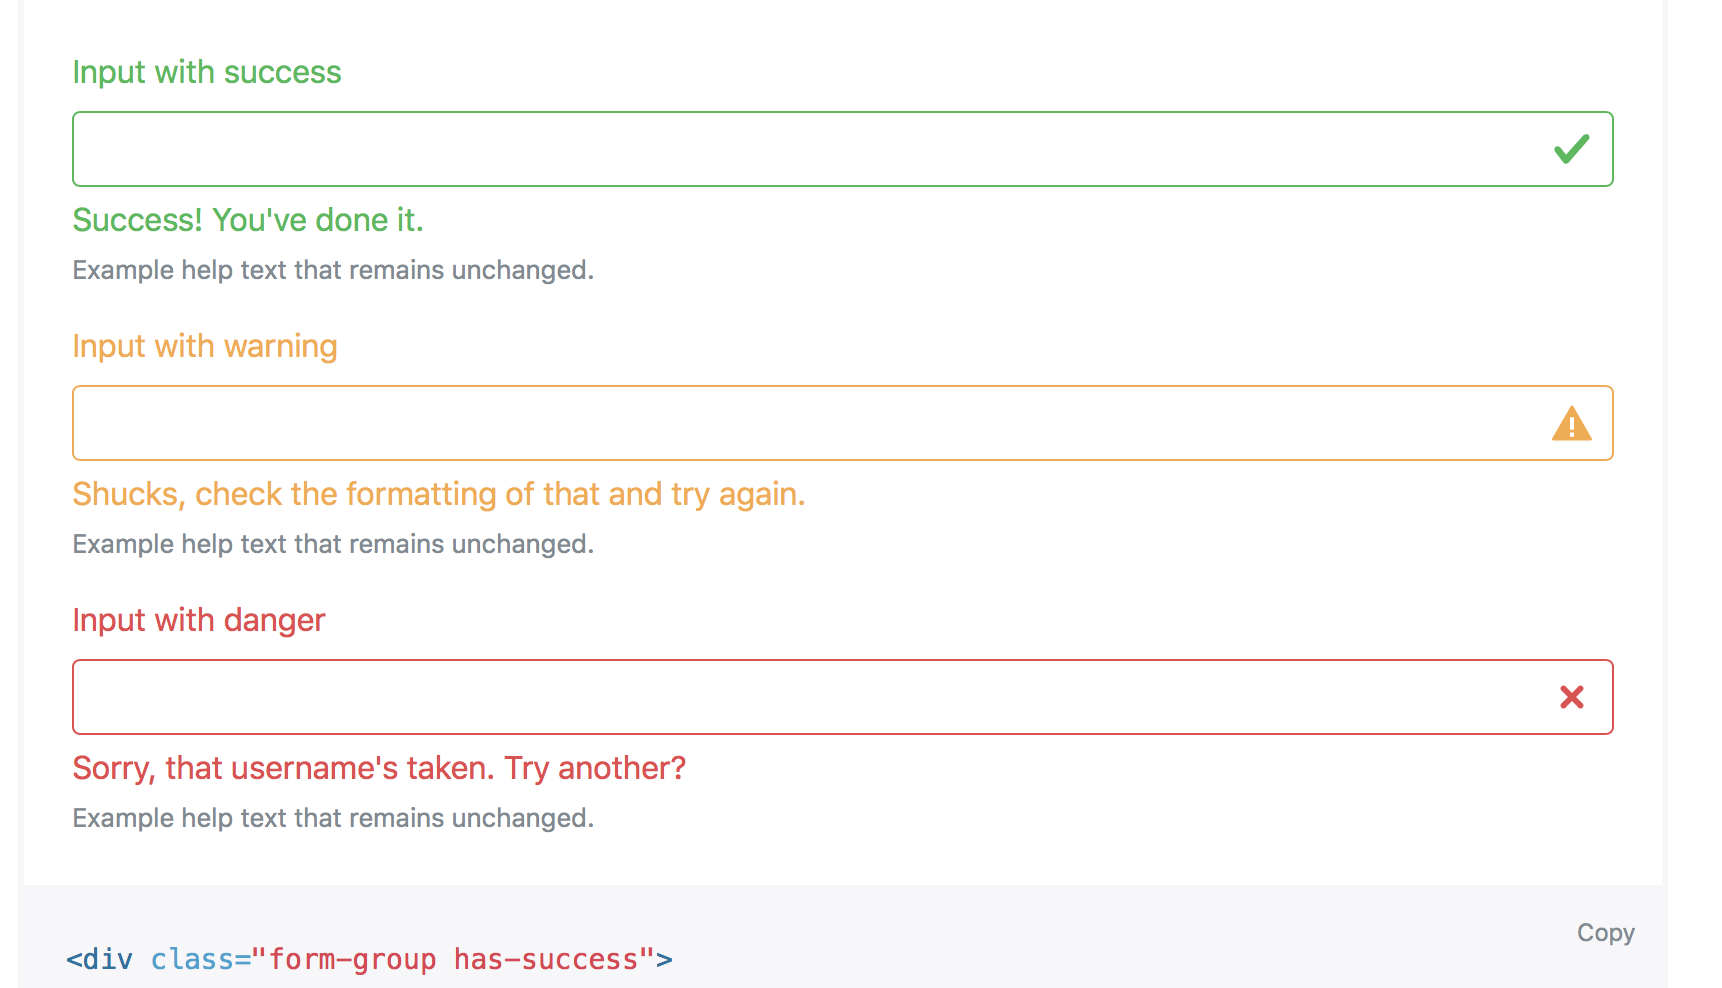This screenshot has width=1722, height=988.
Task: Click the 'Input with danger' label
Action: [x=199, y=620]
